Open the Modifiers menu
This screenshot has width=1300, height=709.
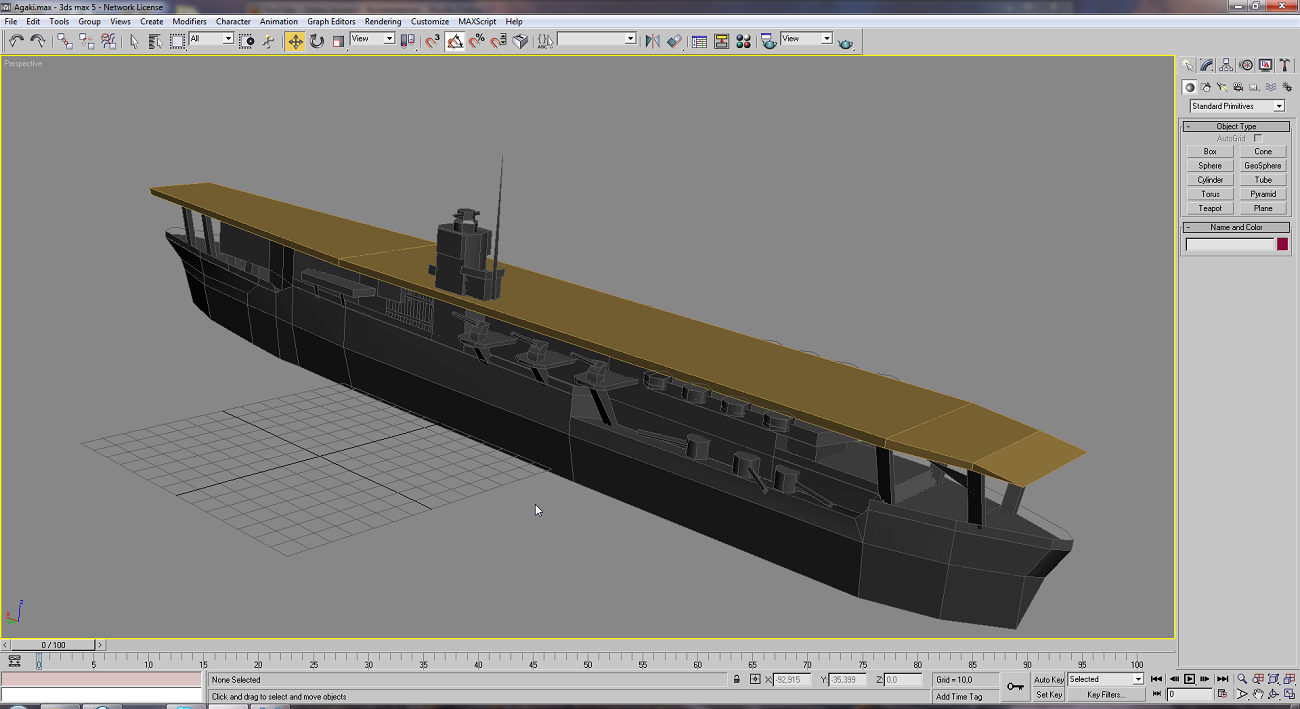pyautogui.click(x=189, y=21)
